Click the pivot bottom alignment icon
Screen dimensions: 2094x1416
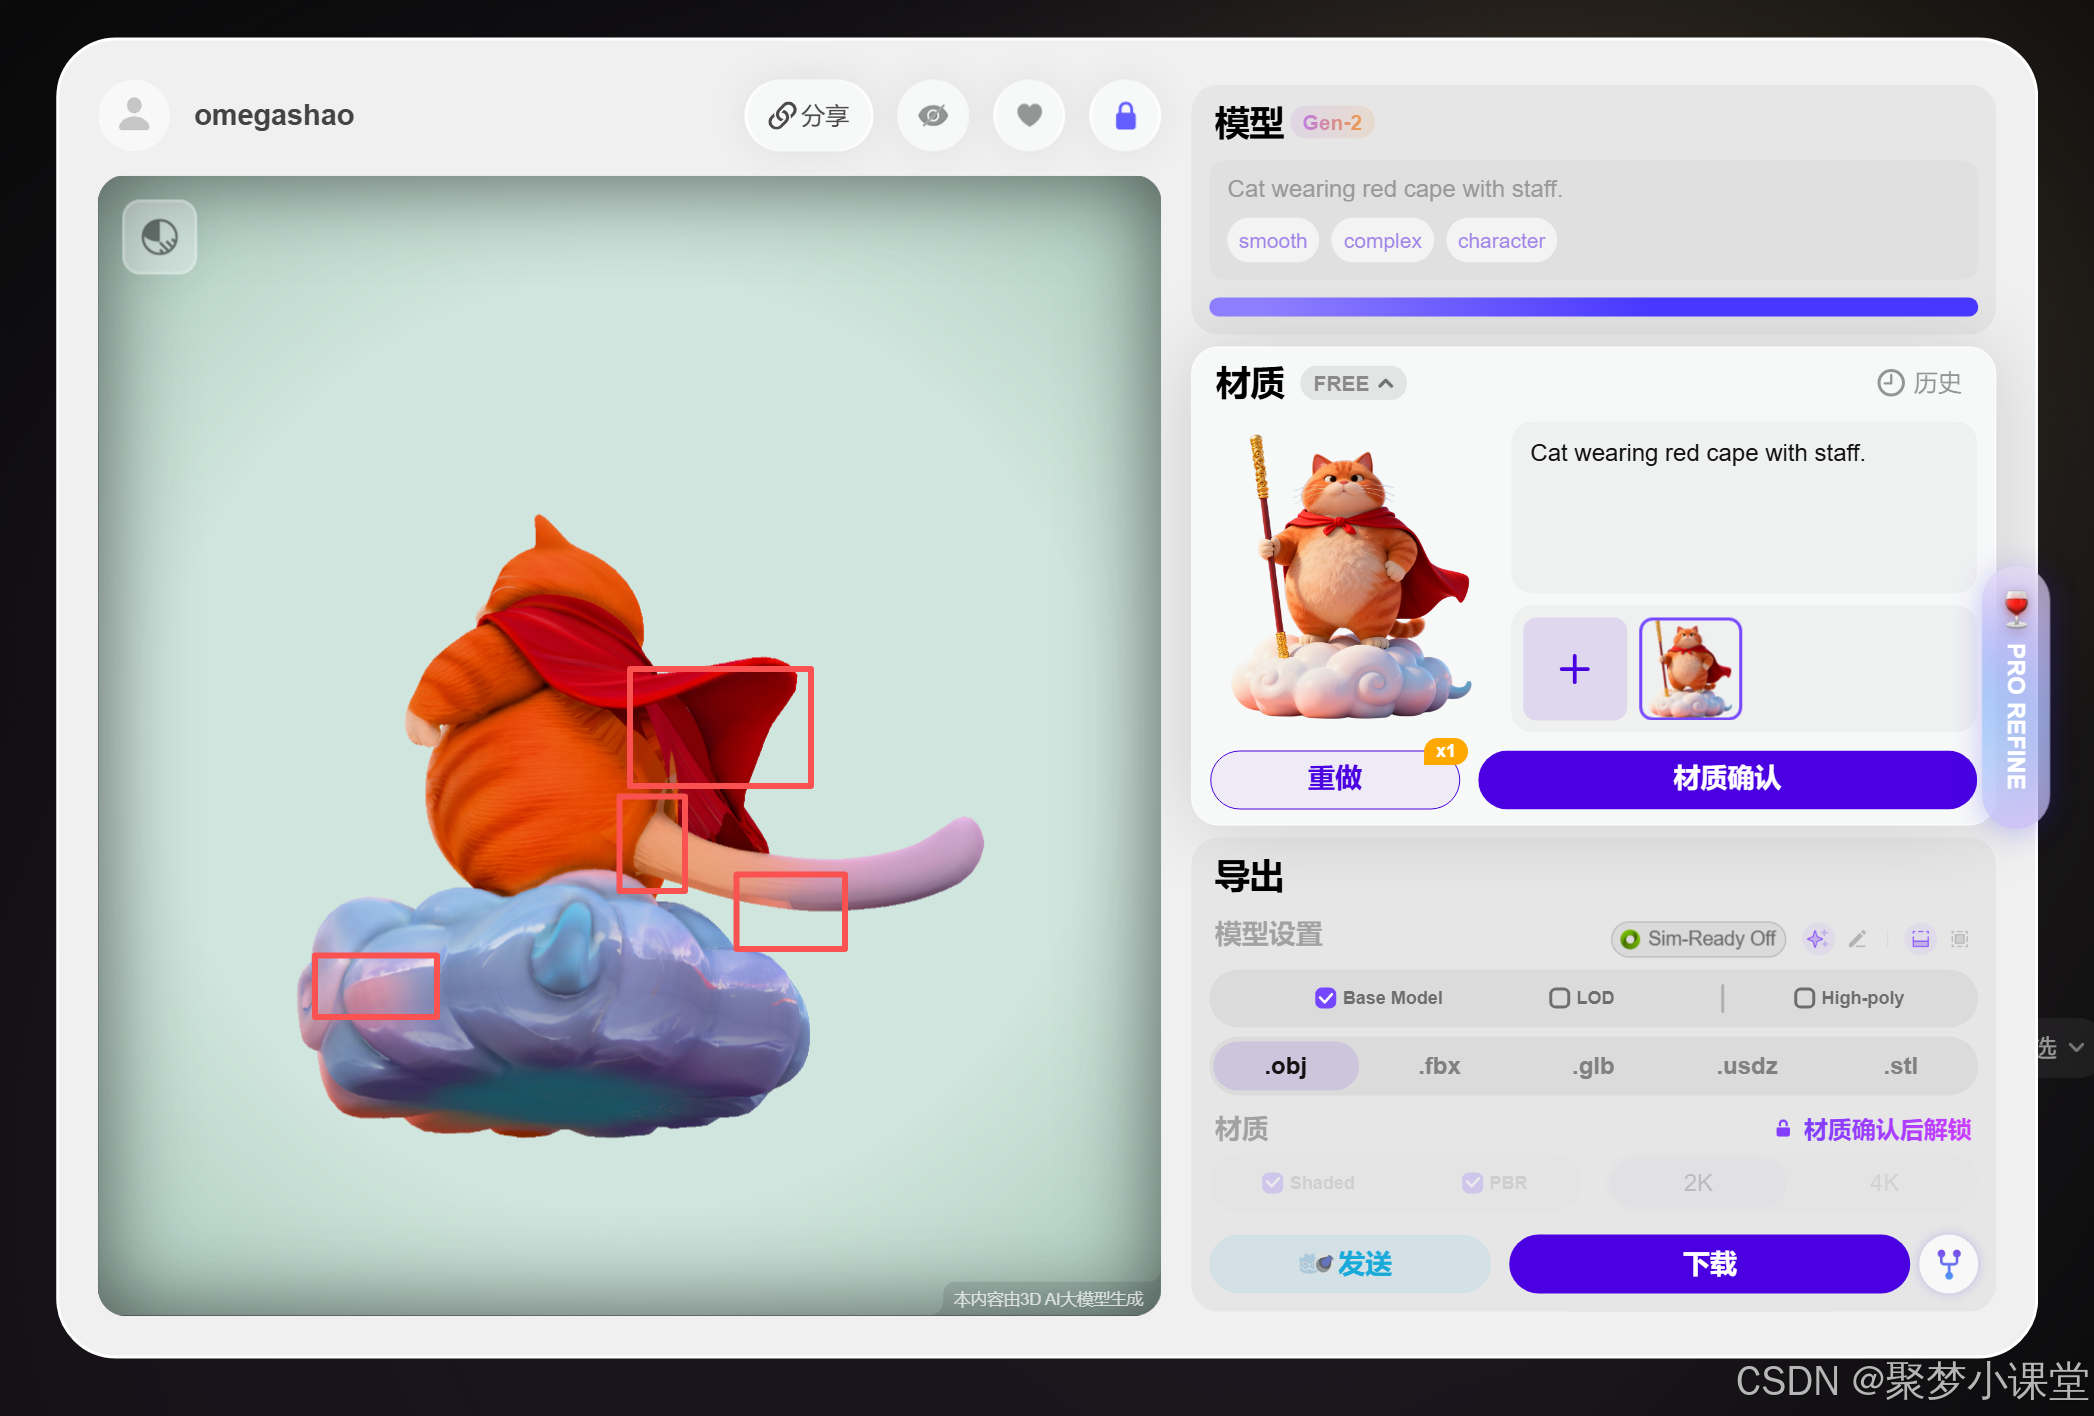pos(1920,939)
